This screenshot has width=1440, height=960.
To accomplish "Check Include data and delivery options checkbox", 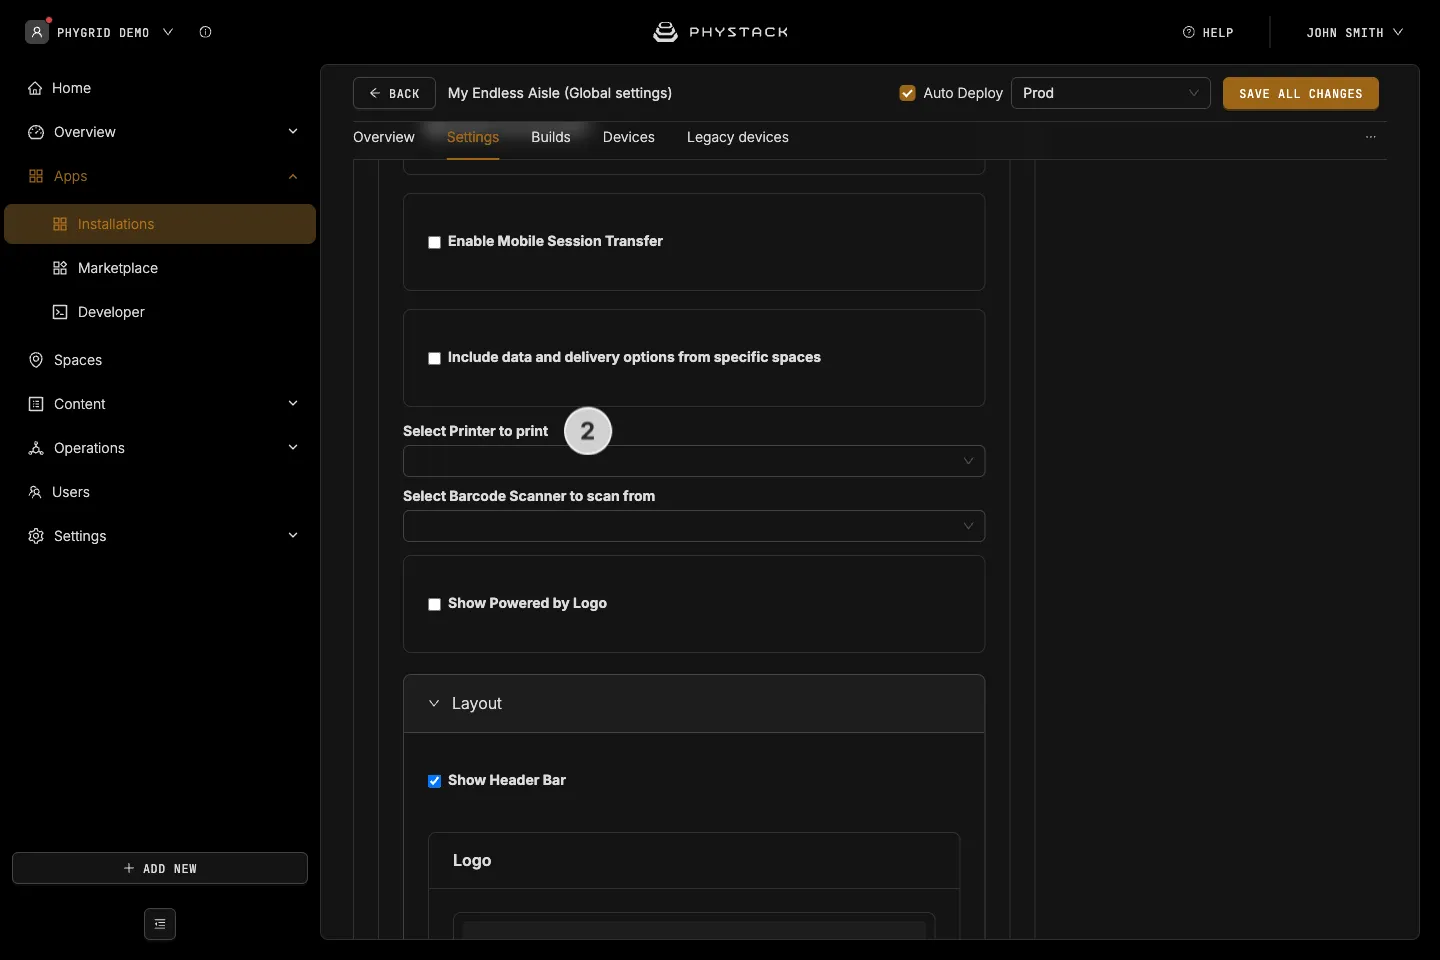I will [x=434, y=358].
